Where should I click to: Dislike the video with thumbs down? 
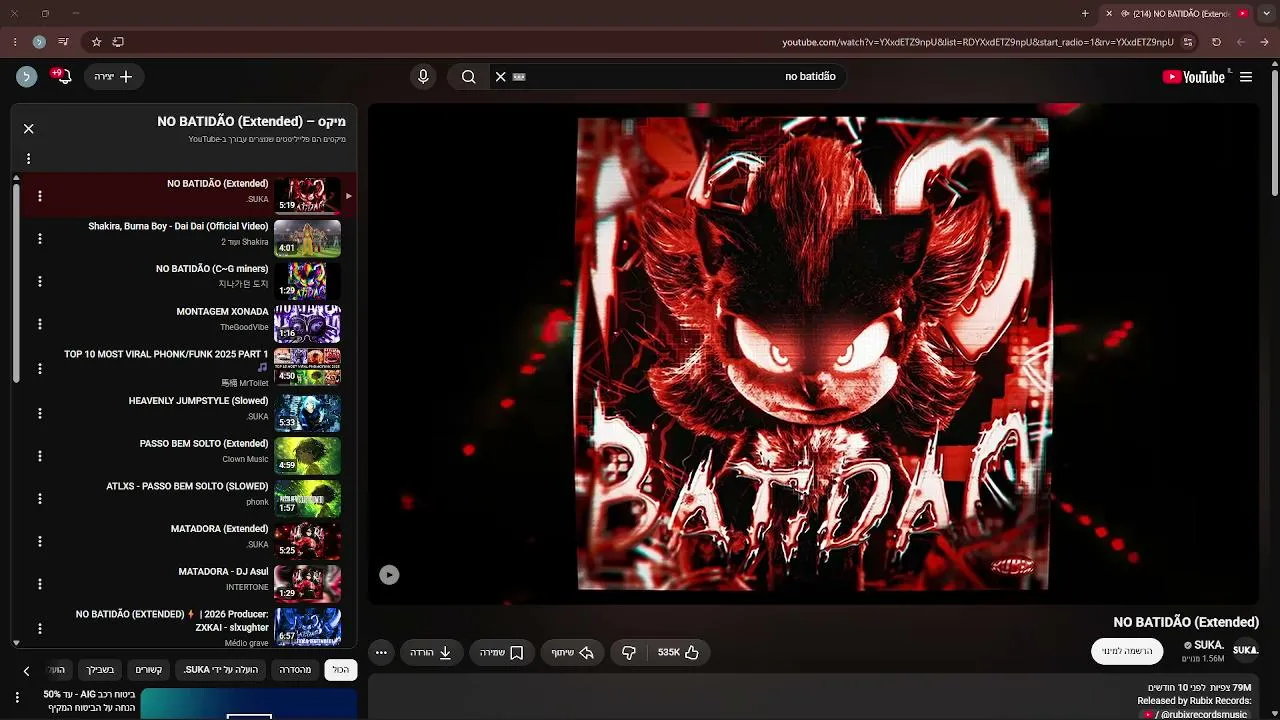coord(629,653)
